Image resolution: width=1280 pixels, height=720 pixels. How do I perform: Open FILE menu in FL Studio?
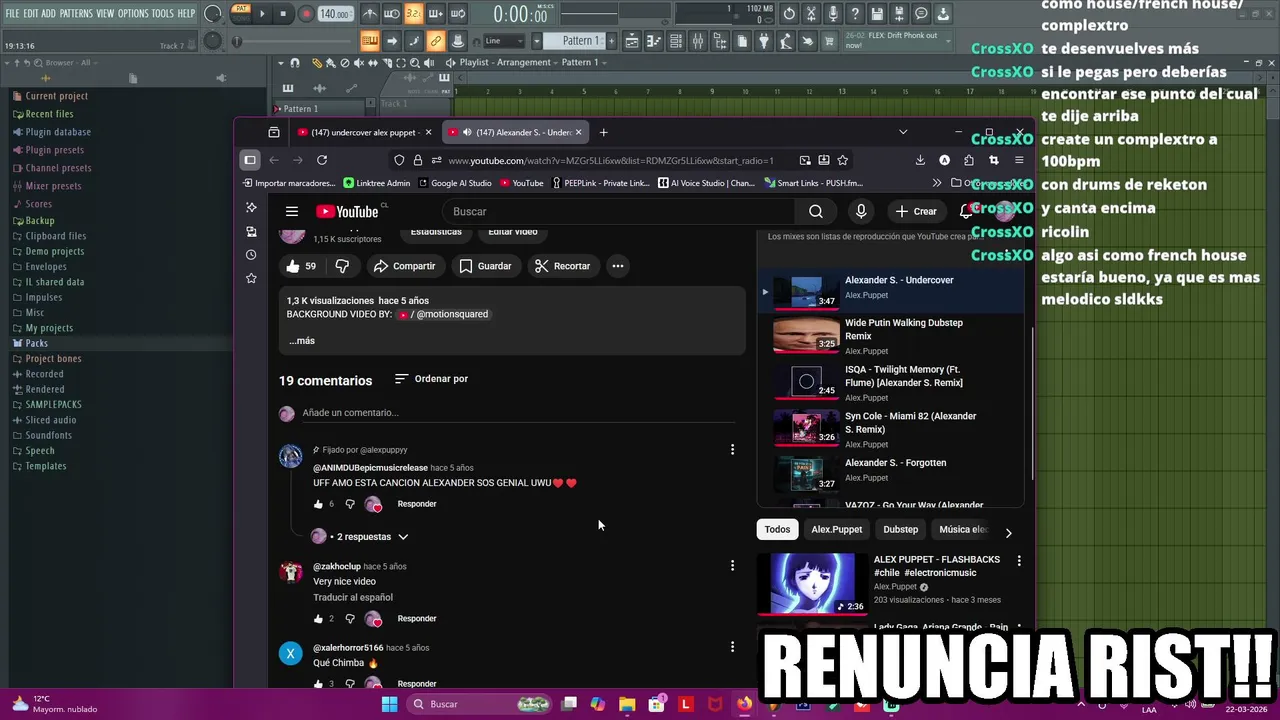tap(12, 13)
